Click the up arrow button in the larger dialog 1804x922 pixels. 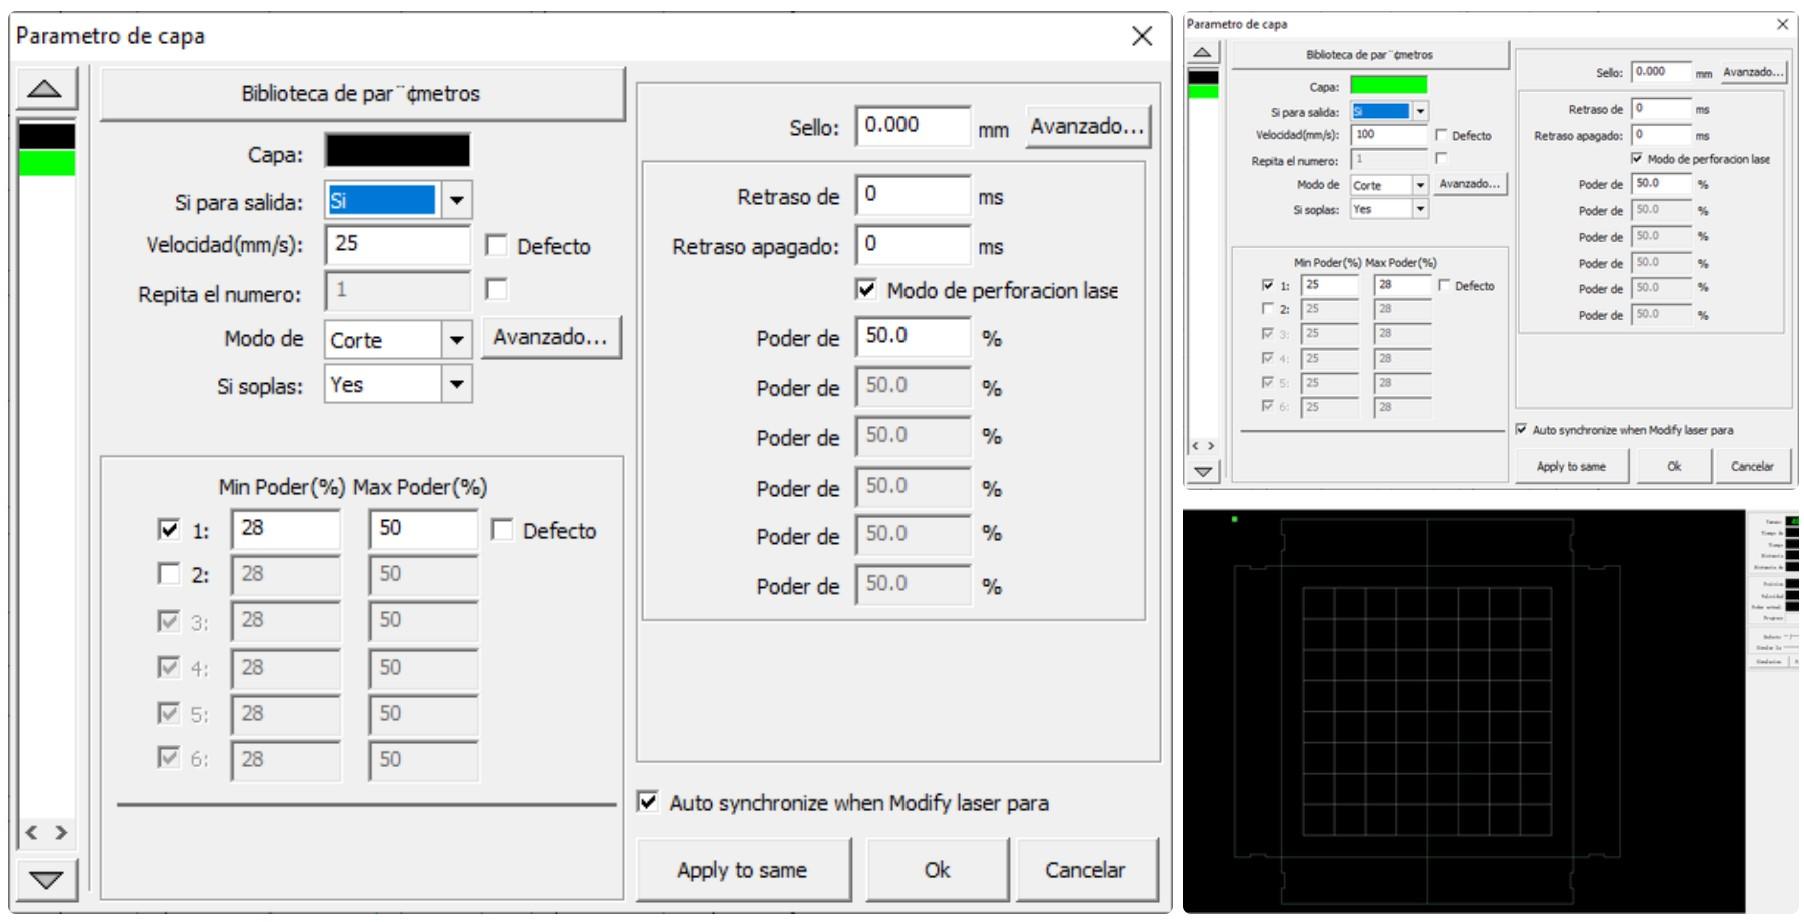click(x=45, y=89)
